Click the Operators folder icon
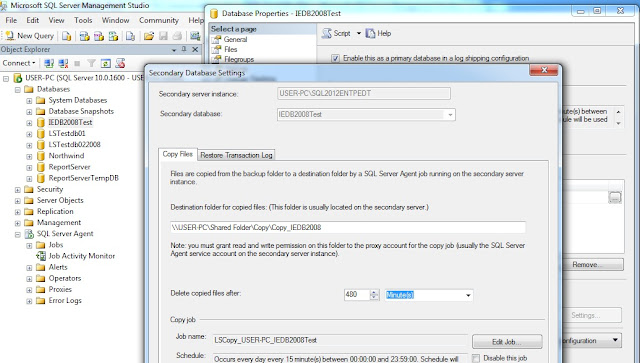This screenshot has height=363, width=640. [40, 278]
